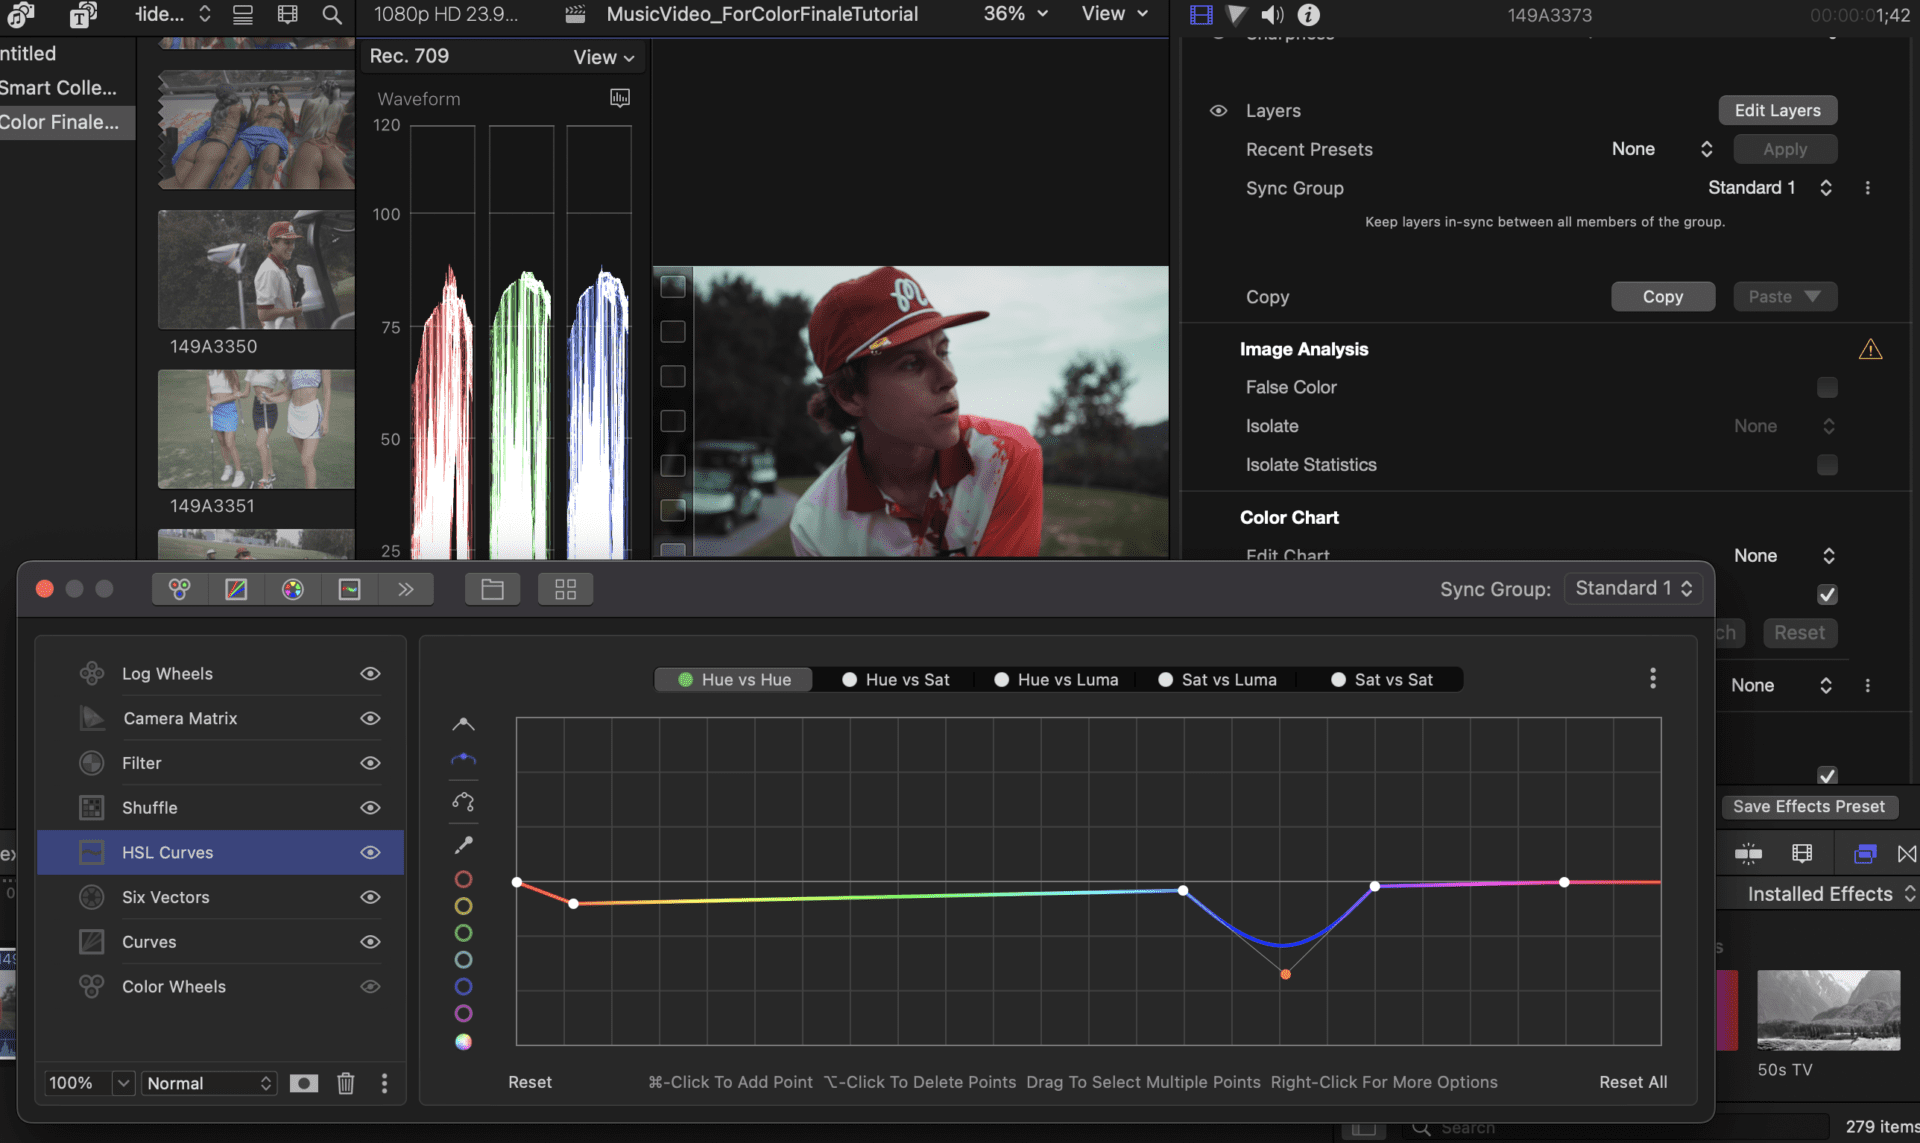Click the eyedropper color picker icon
1920x1143 pixels.
coord(463,846)
